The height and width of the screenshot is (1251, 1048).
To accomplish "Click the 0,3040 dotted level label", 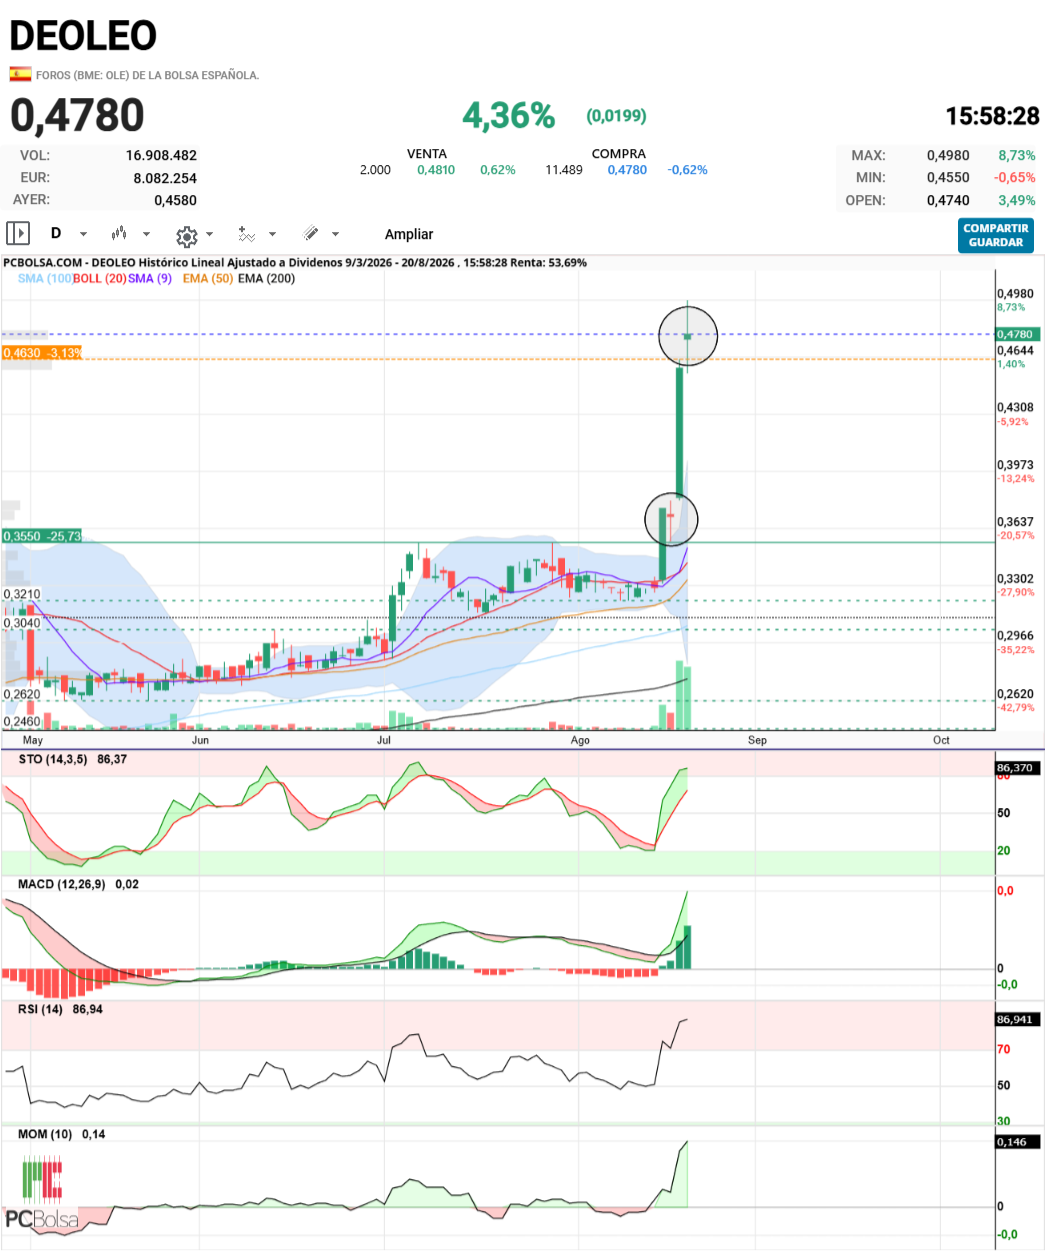I will [22, 623].
